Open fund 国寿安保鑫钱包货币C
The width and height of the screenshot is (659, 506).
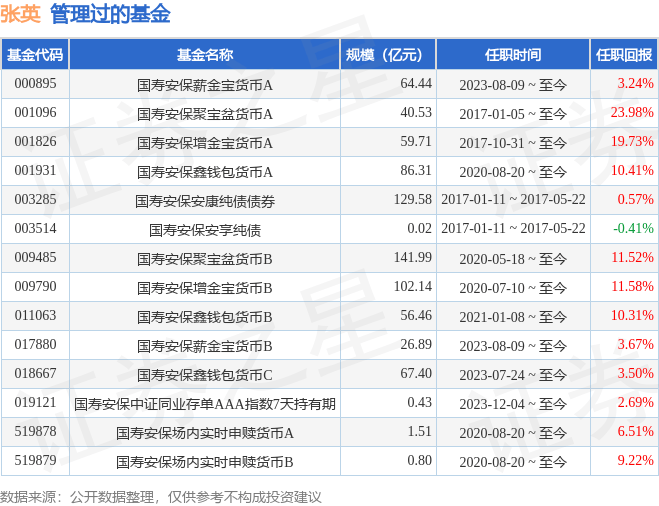click(x=204, y=375)
